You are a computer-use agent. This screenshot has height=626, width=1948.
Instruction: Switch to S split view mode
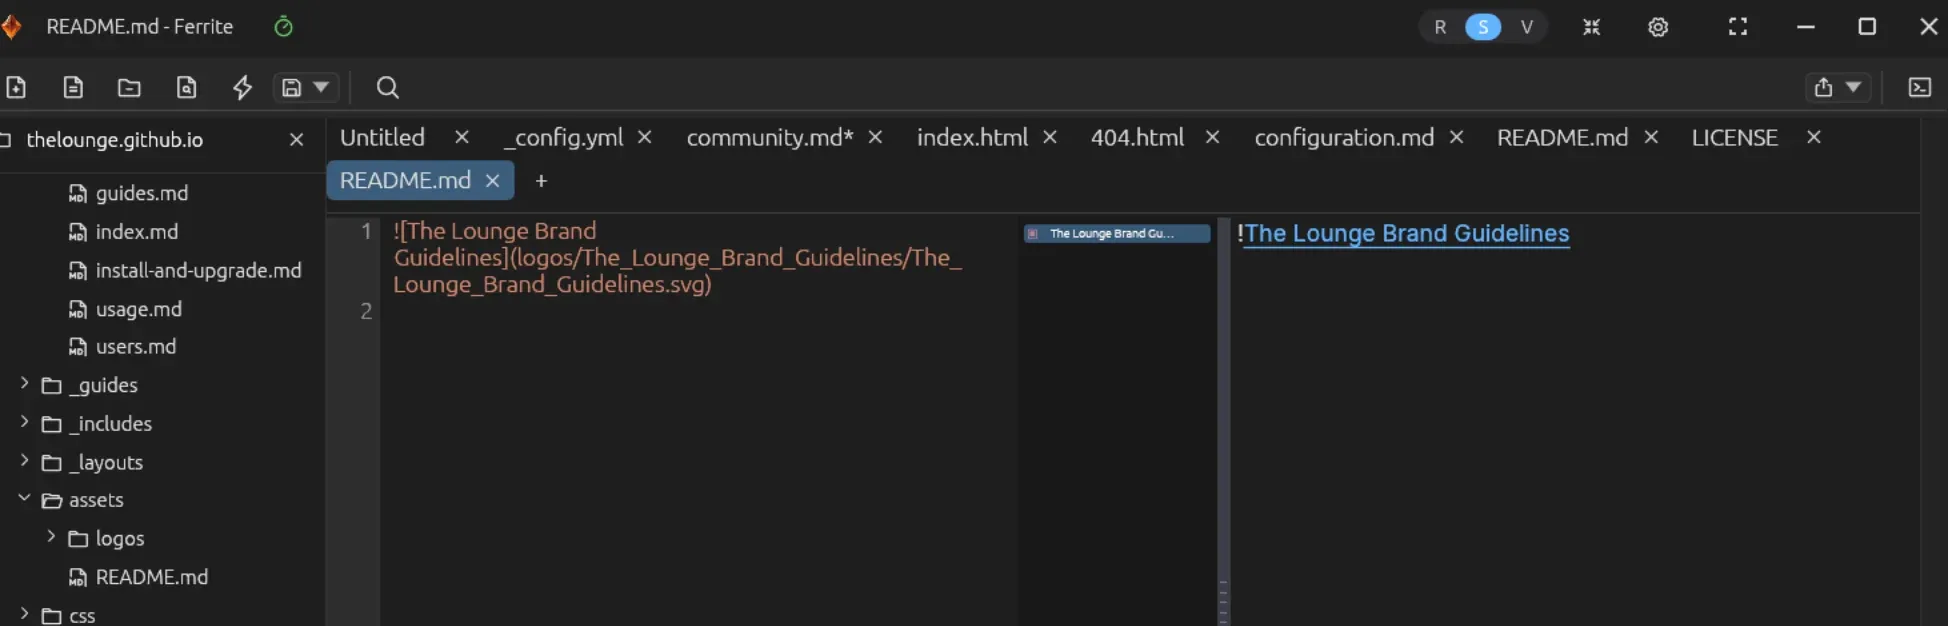1483,27
